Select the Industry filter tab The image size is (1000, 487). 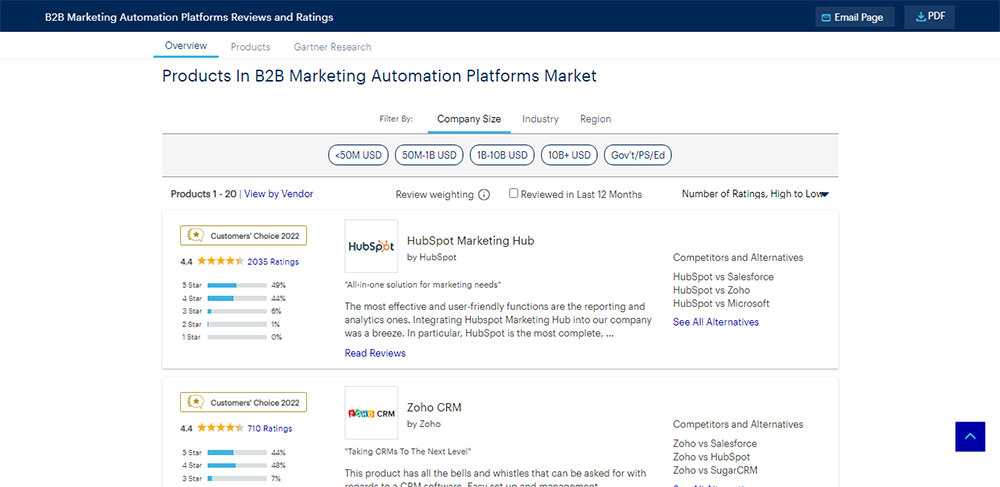click(540, 119)
